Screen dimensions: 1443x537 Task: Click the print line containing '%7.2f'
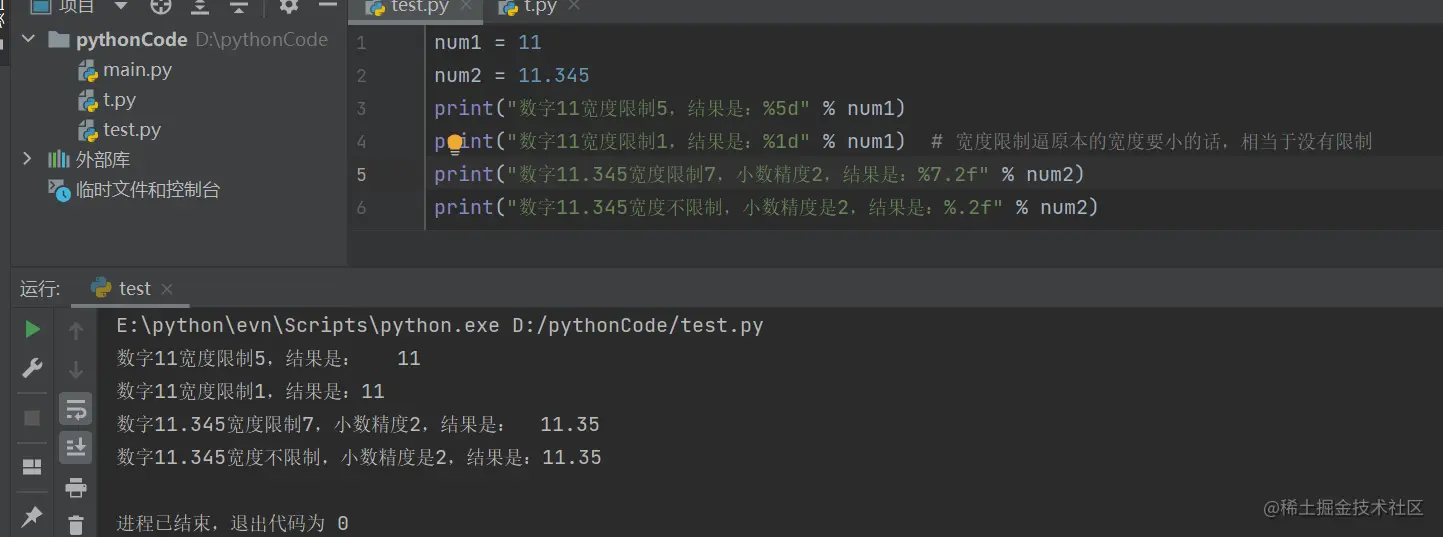(x=760, y=175)
